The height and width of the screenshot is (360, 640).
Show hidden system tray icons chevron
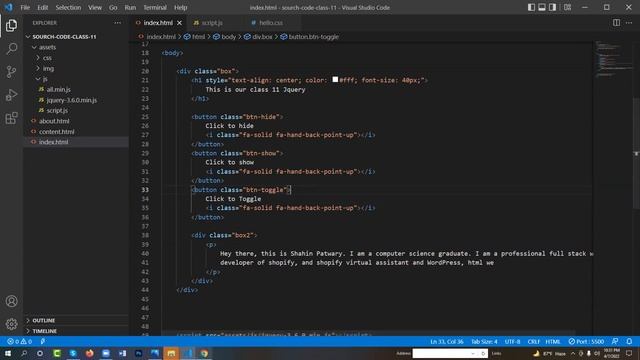point(573,353)
